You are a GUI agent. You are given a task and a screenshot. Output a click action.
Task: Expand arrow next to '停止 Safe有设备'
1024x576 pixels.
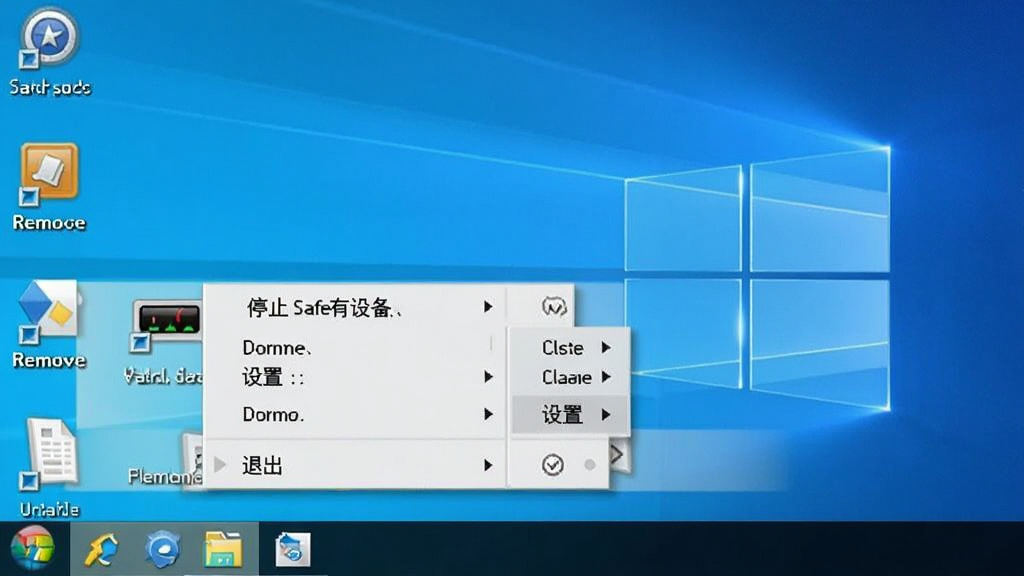(488, 306)
